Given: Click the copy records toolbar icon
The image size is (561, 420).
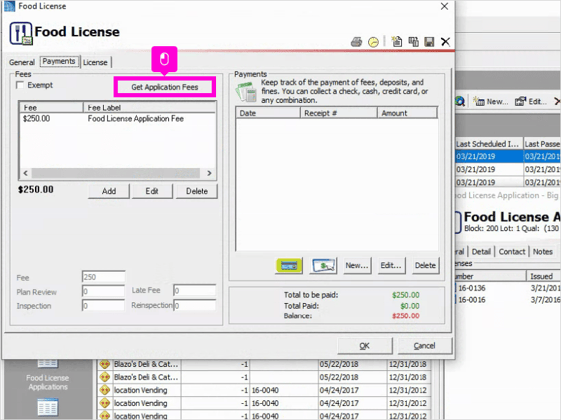Looking at the screenshot, I should coord(413,42).
